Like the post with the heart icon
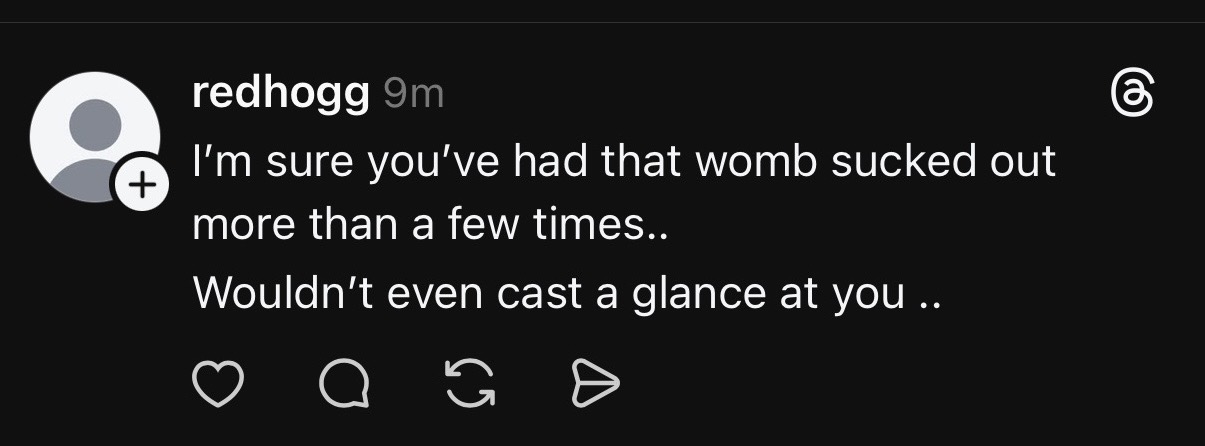 pyautogui.click(x=217, y=385)
